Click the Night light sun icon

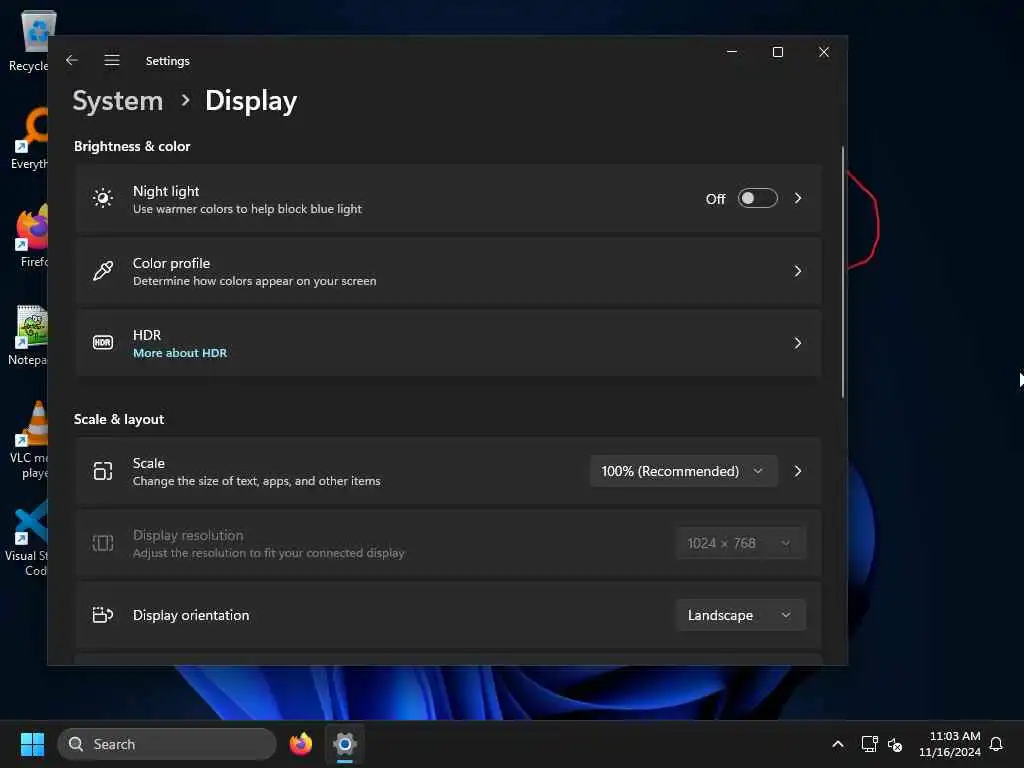click(103, 198)
